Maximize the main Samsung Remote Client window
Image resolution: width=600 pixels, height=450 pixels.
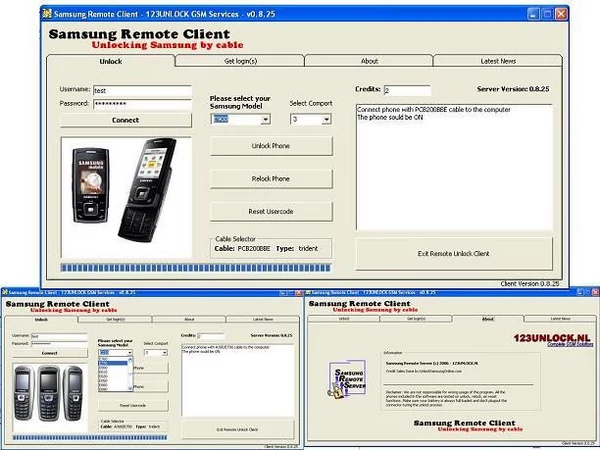[x=547, y=14]
